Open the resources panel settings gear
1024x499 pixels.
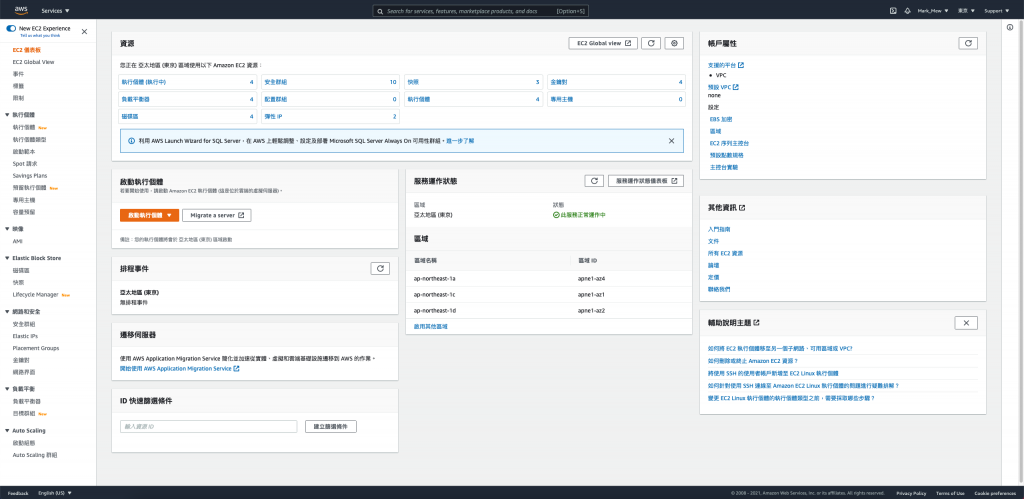point(675,43)
